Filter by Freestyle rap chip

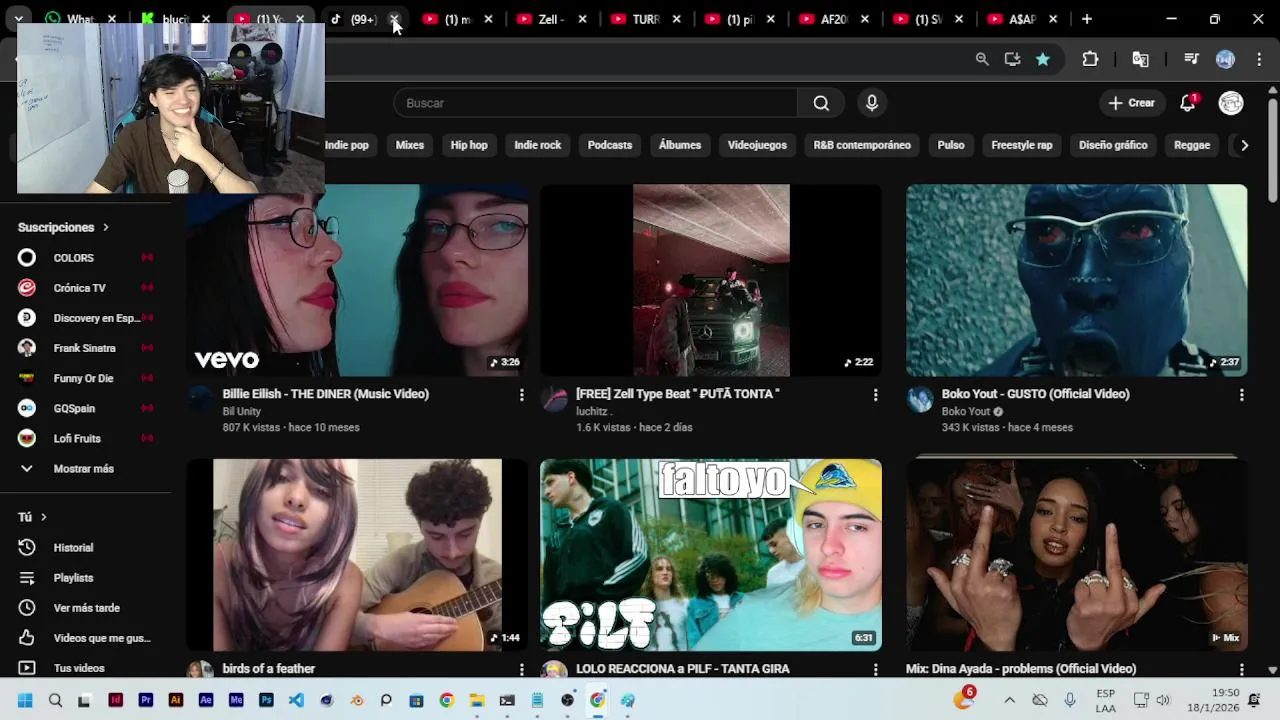[1022, 145]
